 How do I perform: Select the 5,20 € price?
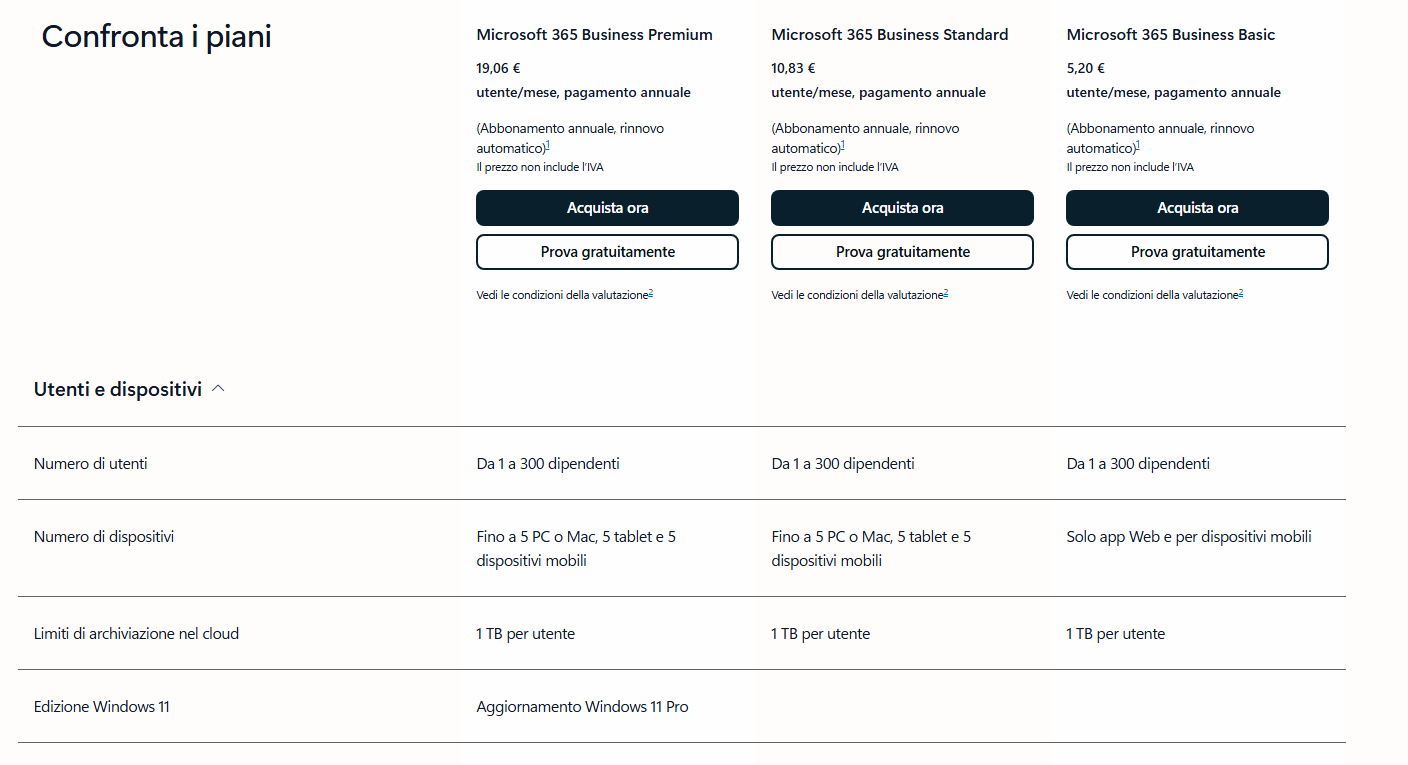click(x=1085, y=69)
